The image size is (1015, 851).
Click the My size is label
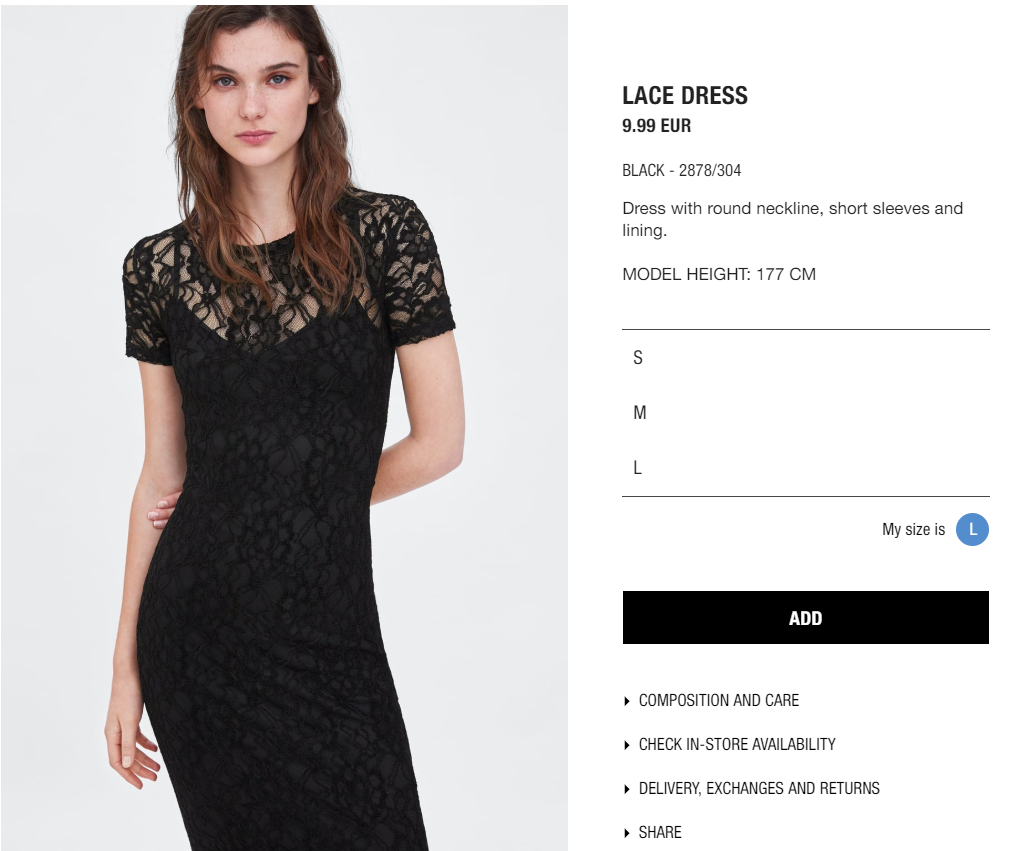[913, 529]
